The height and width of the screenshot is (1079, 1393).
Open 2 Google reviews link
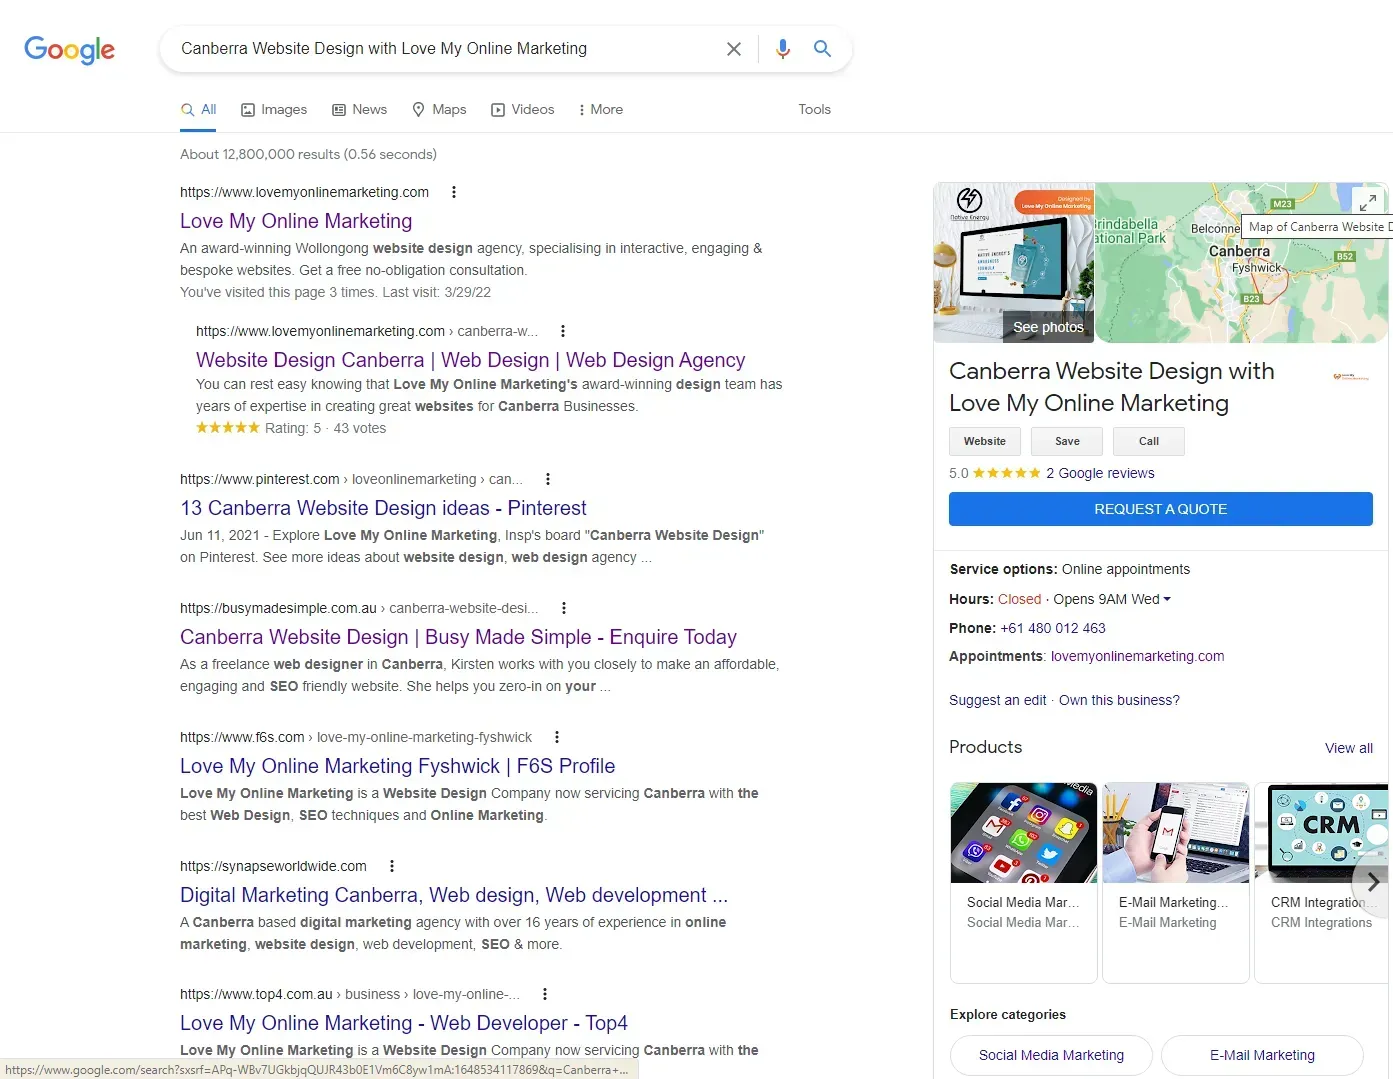point(1100,473)
